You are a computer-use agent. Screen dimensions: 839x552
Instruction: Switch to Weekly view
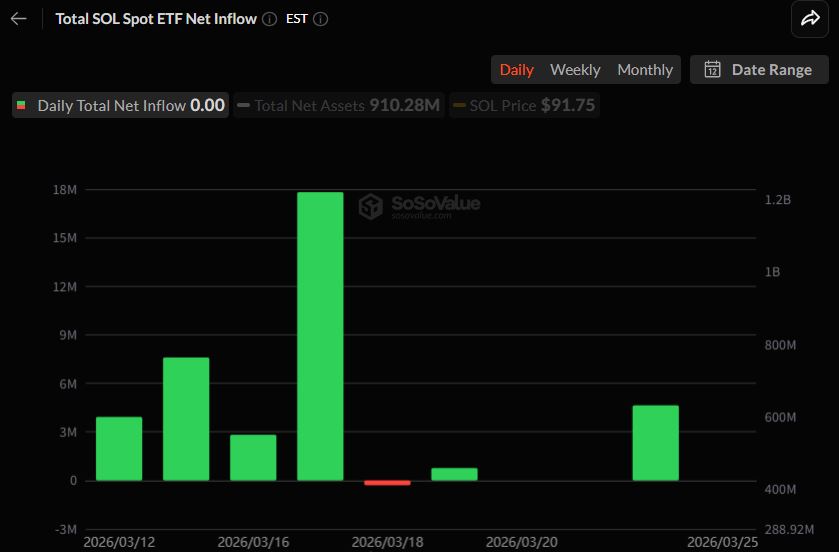(x=575, y=69)
